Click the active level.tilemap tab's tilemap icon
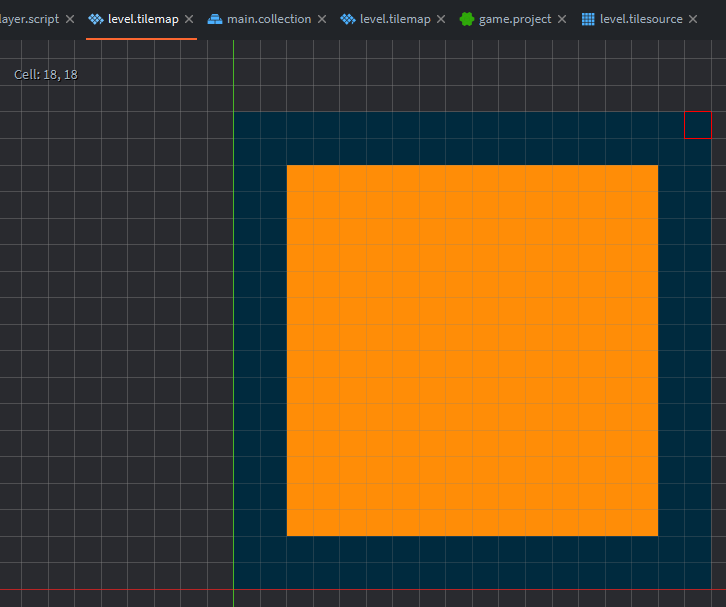This screenshot has width=726, height=607. (x=96, y=19)
